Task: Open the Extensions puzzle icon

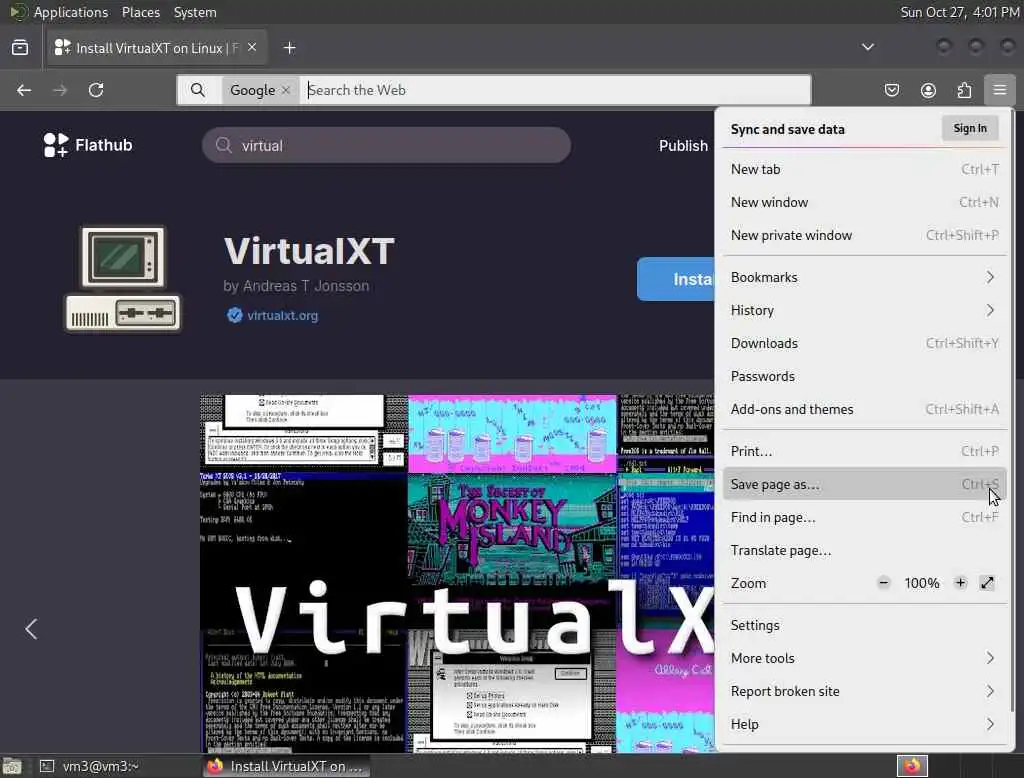Action: click(x=964, y=90)
